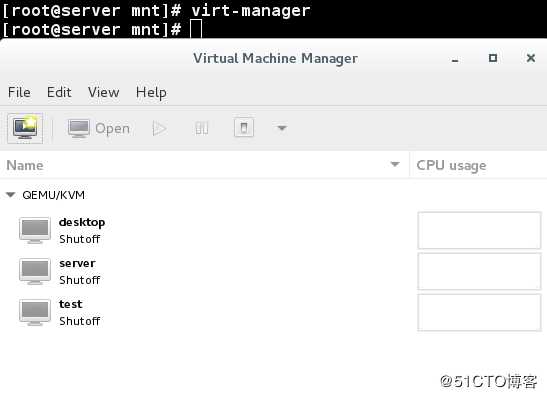Select the test virtual machine
Image resolution: width=547 pixels, height=398 pixels.
[x=274, y=312]
